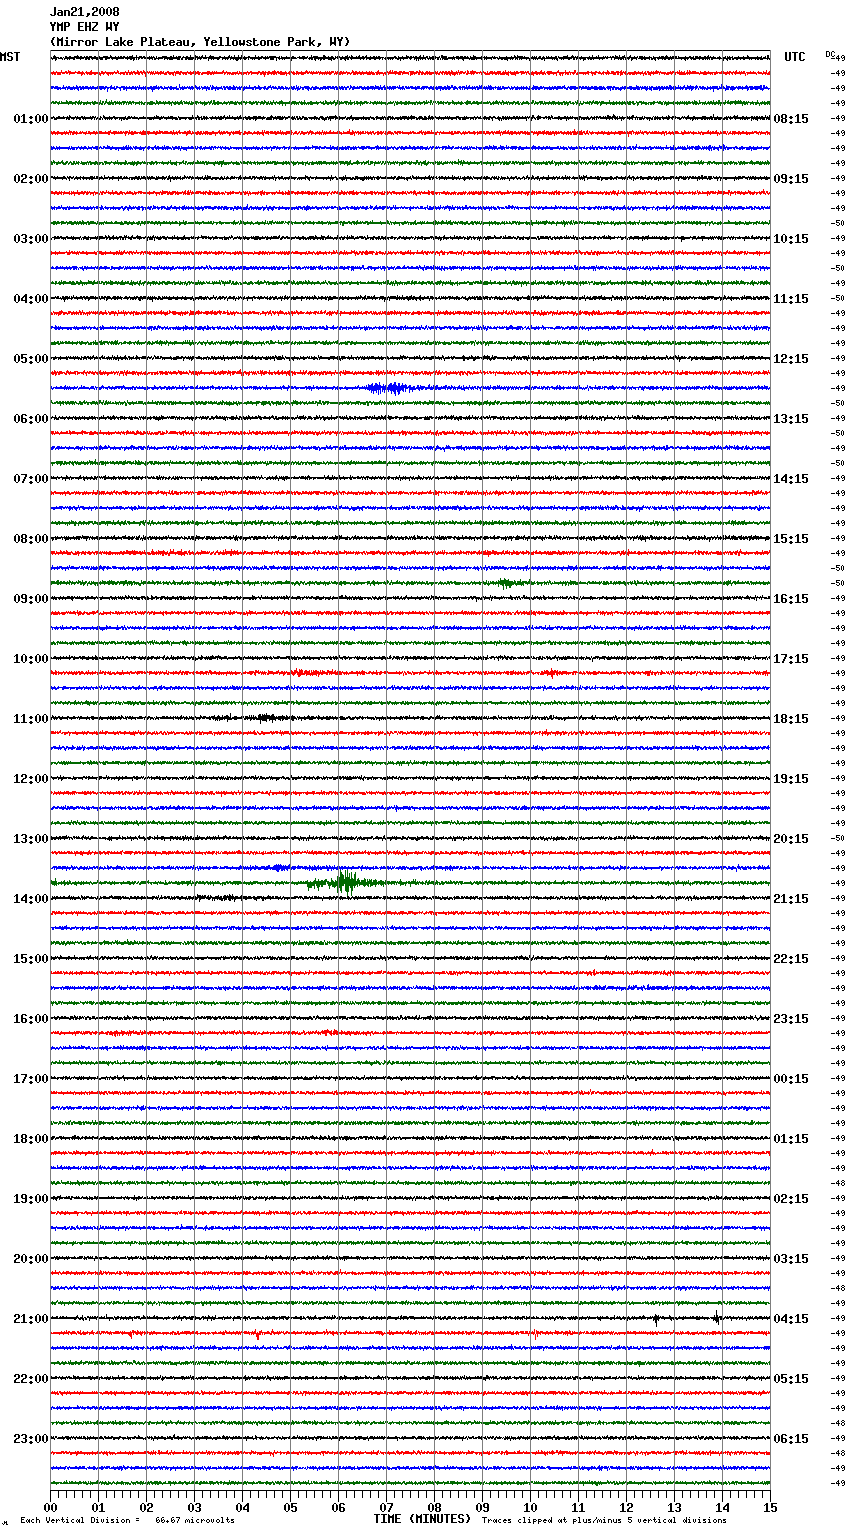The width and height of the screenshot is (850, 1534).
Task: Click the '00:15' UTC time label
Action: pos(791,1079)
